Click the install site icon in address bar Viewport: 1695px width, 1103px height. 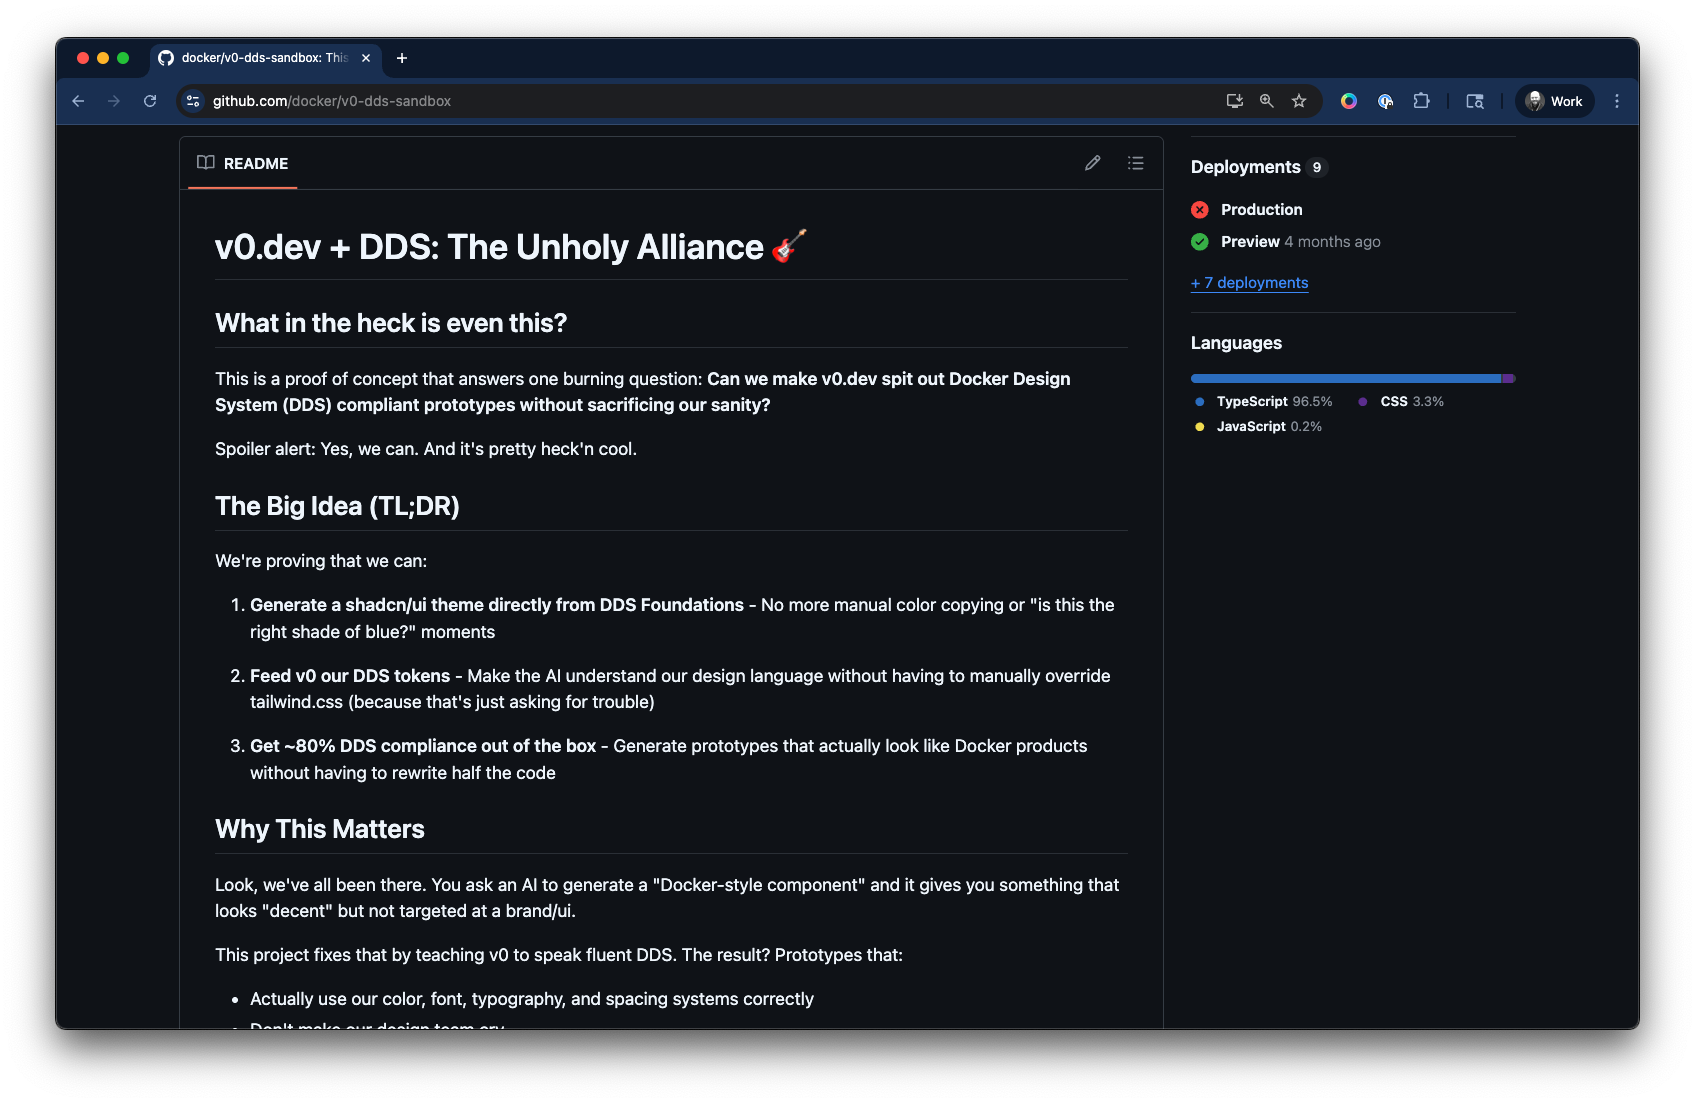[x=1234, y=101]
